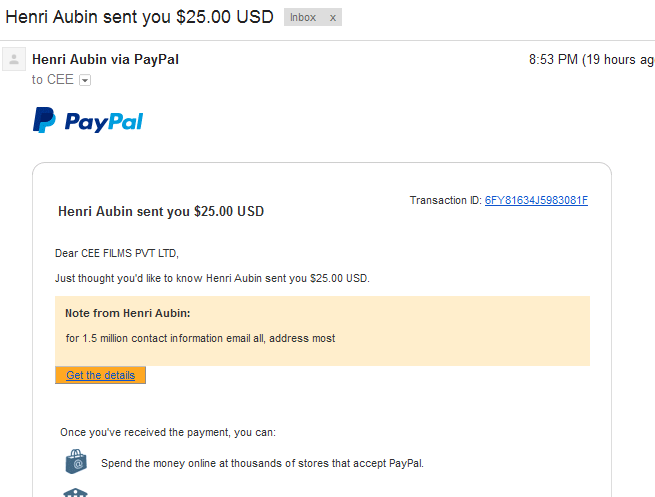Click the Just thought you'd like to know sentence
The width and height of the screenshot is (655, 497).
[x=212, y=278]
